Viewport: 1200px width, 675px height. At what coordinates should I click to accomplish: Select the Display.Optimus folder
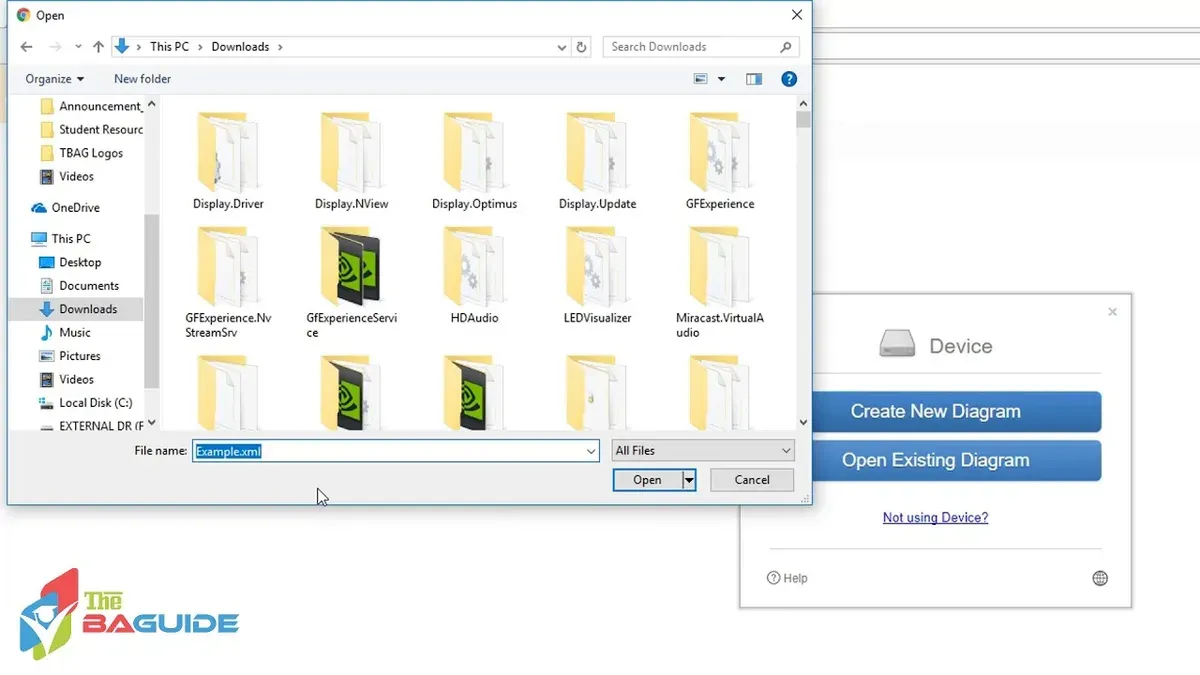point(474,160)
